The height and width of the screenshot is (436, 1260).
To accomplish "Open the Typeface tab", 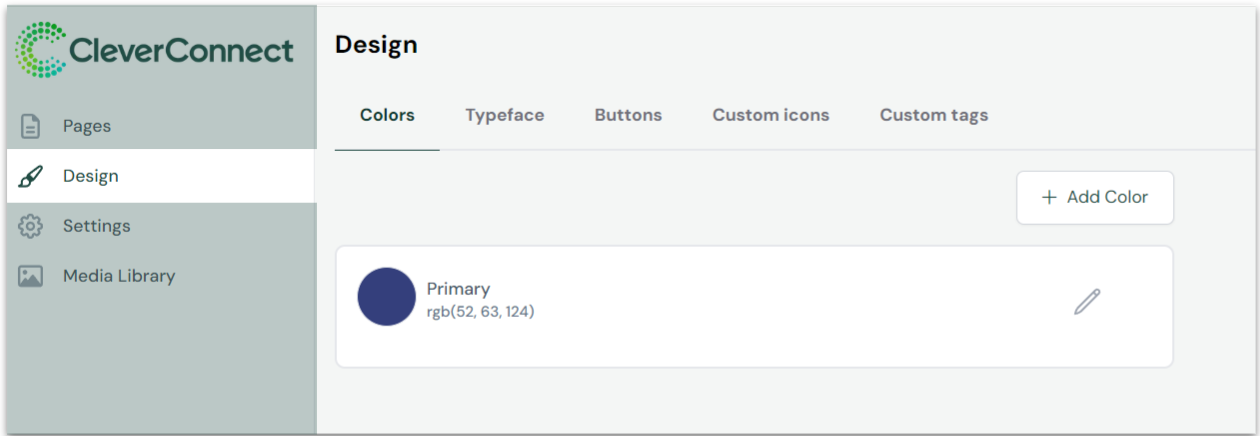I will (x=505, y=115).
